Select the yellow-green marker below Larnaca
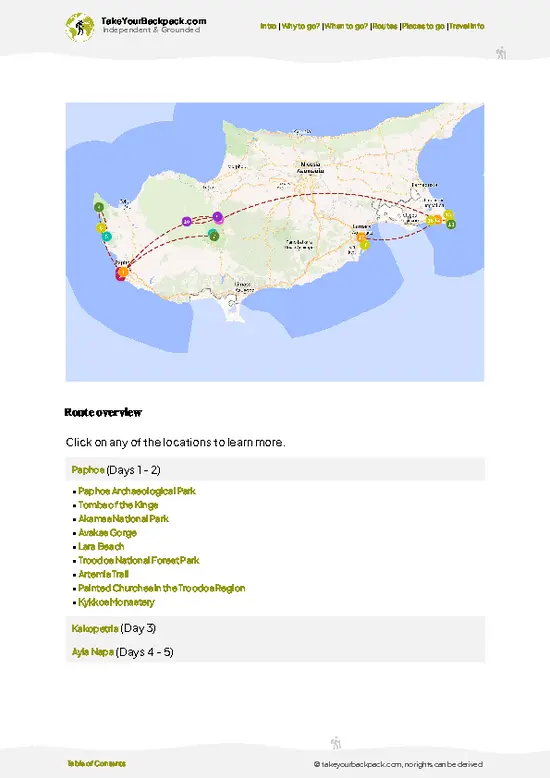This screenshot has height=778, width=550. (365, 245)
